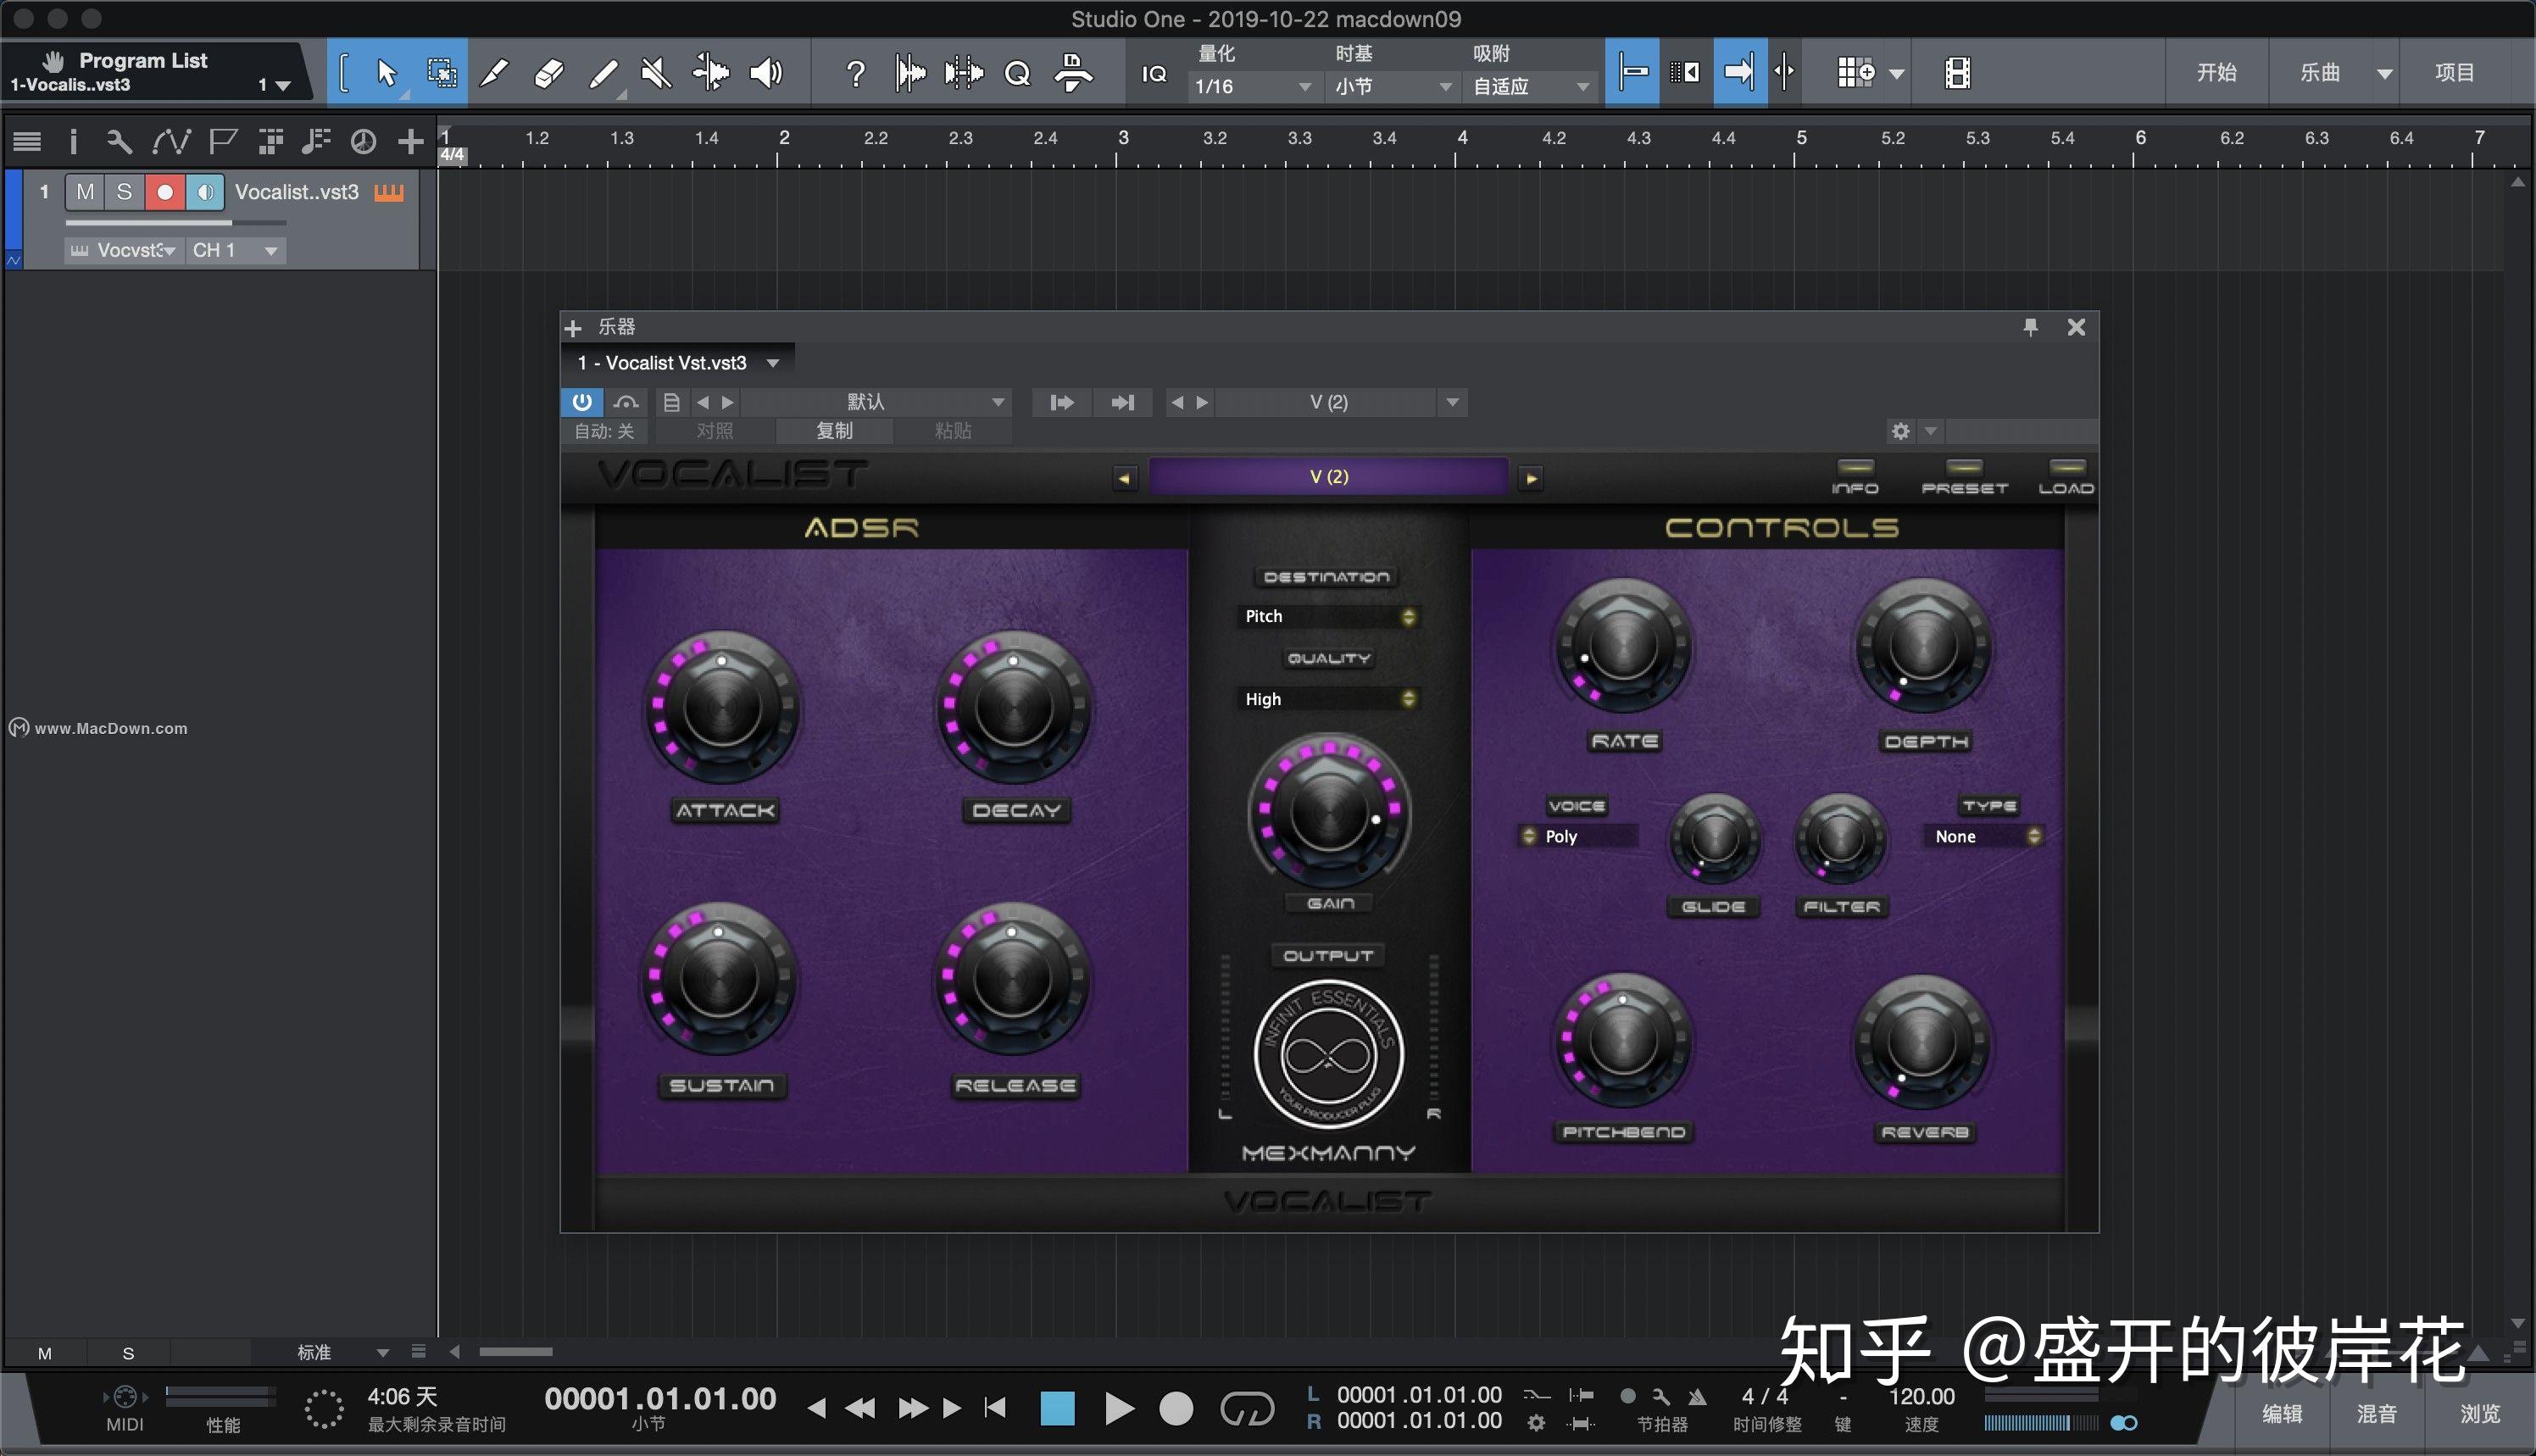The image size is (2536, 1456).
Task: Click the macro quantize Q icon
Action: click(x=1018, y=72)
